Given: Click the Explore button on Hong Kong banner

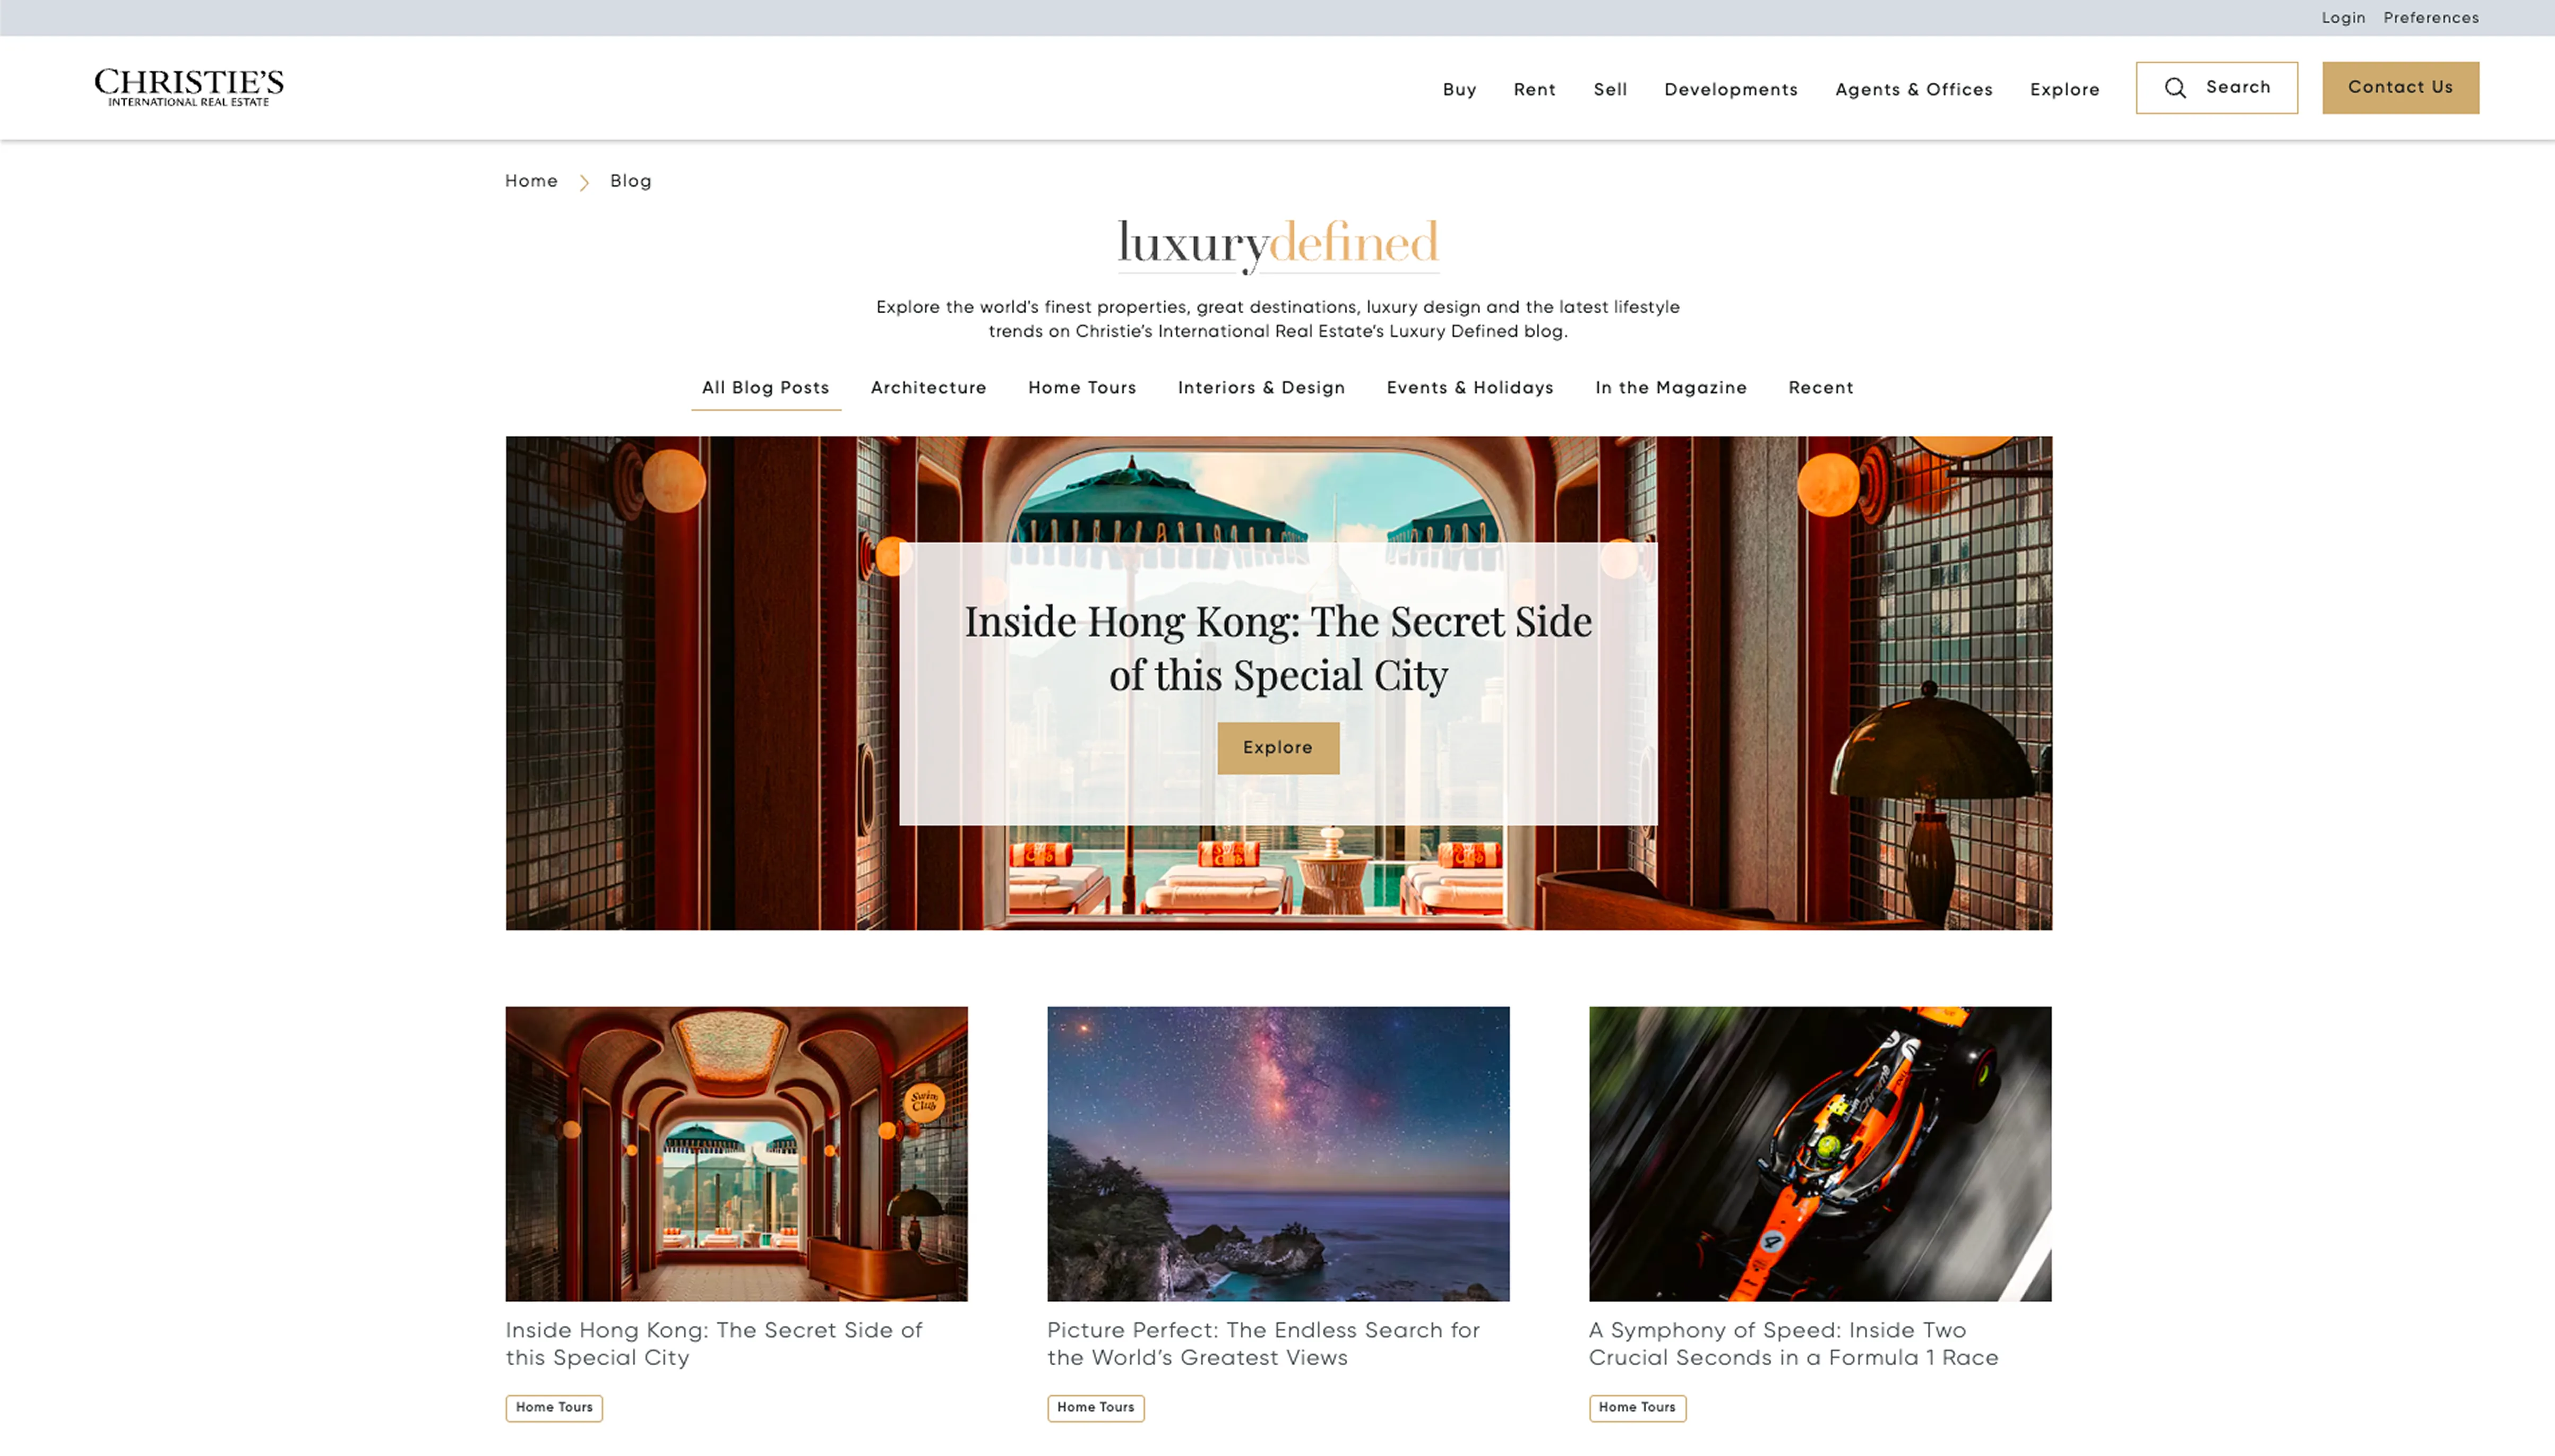Looking at the screenshot, I should coord(1277,748).
